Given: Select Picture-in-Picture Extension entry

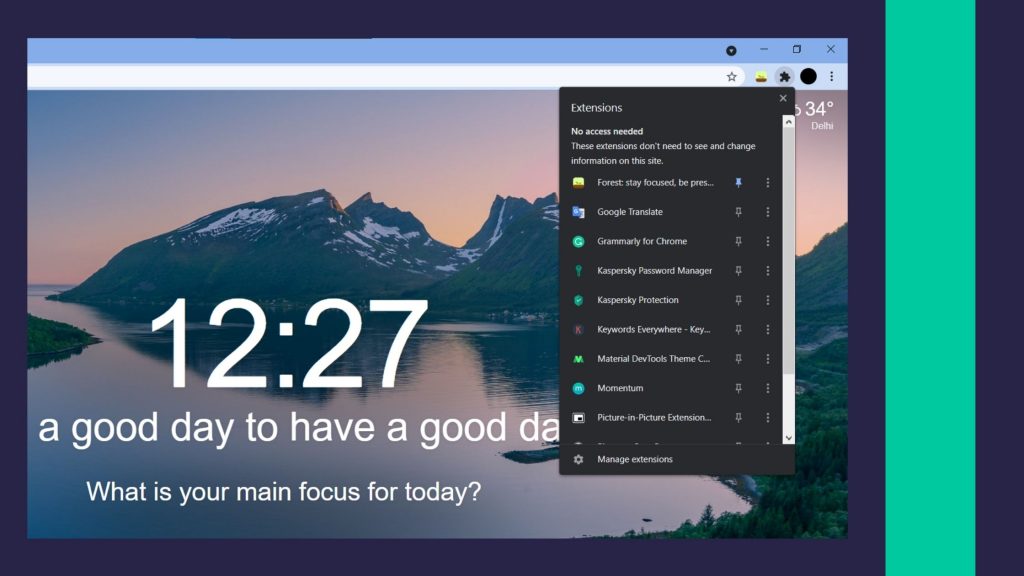Looking at the screenshot, I should pos(654,417).
